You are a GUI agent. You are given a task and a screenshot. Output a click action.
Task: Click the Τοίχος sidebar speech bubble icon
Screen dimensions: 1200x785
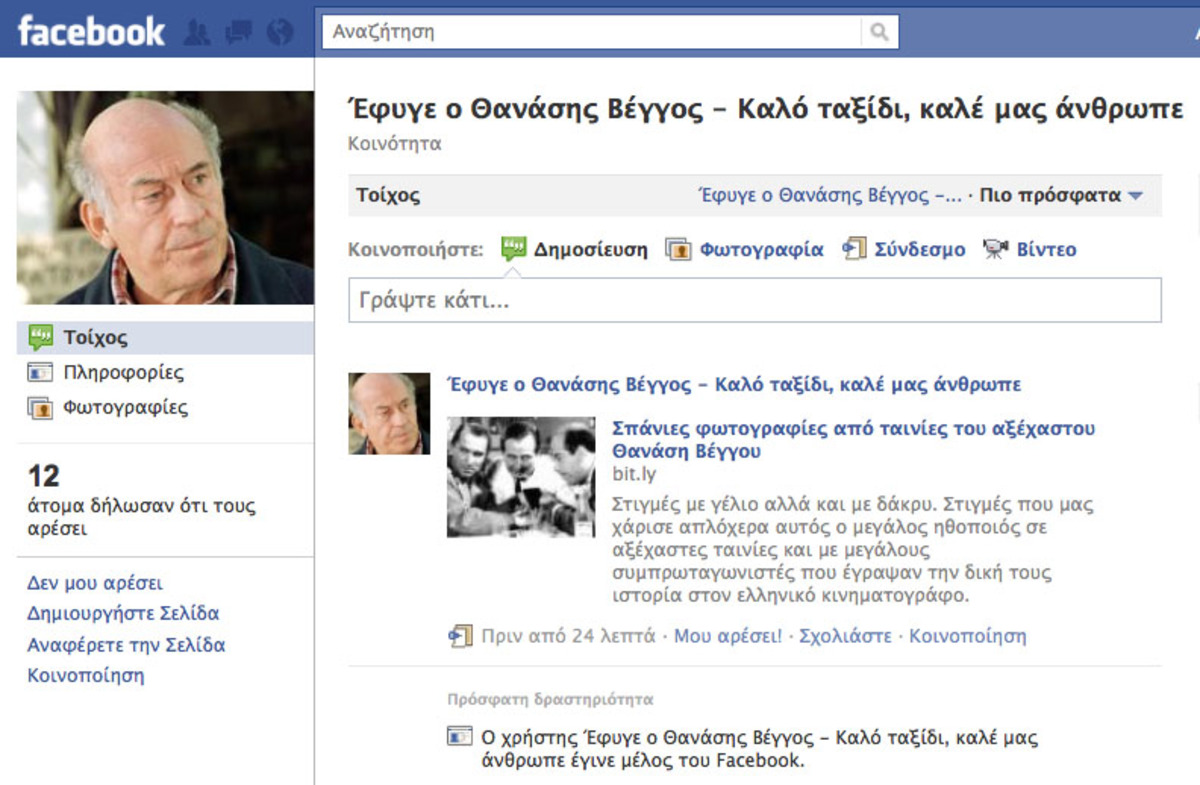(x=40, y=338)
